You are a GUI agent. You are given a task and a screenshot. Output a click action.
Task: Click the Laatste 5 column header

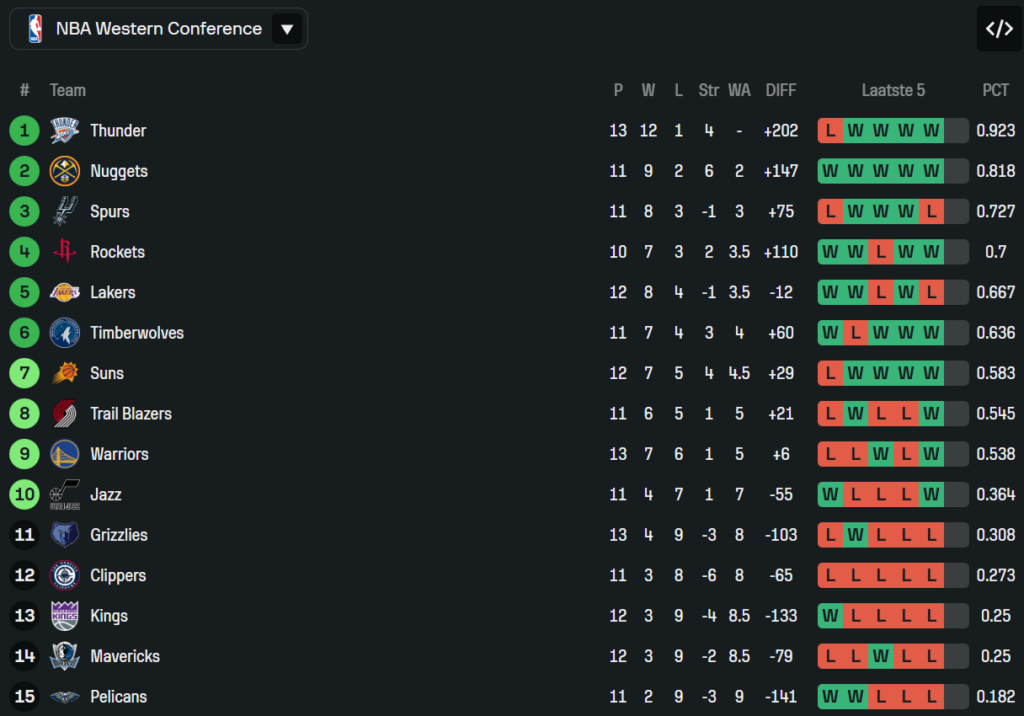[x=893, y=90]
